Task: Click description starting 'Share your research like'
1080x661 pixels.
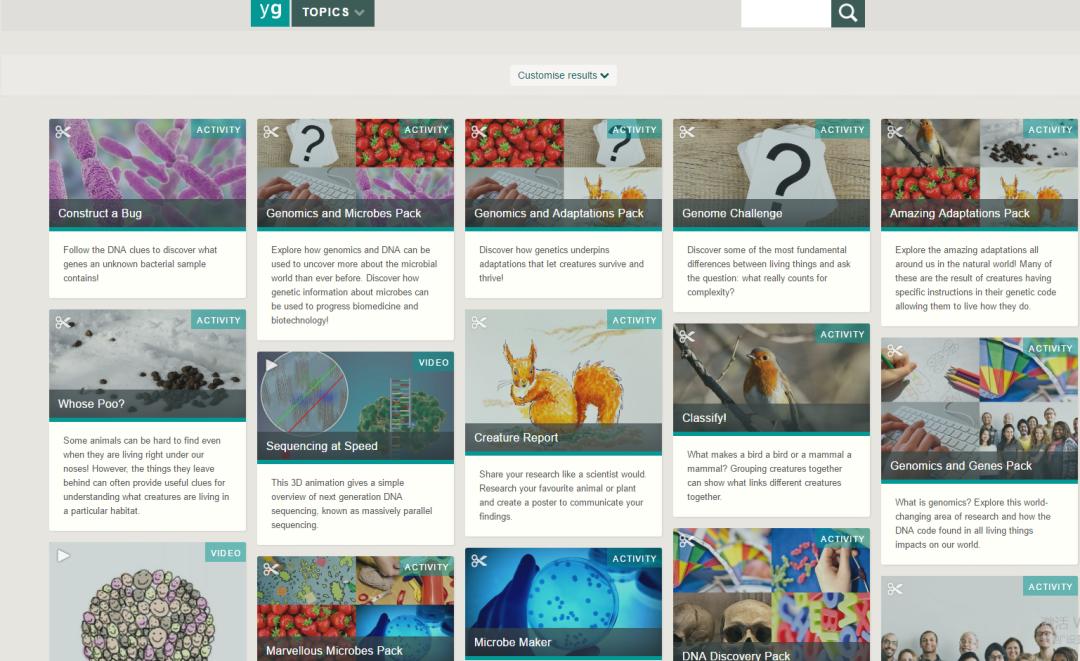Action: click(x=563, y=495)
